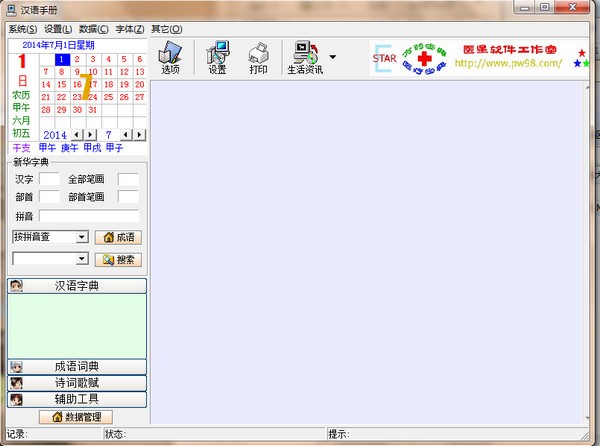Viewport: 600px width, 446px height.
Task: Click the 部首 input field
Action: tap(49, 197)
